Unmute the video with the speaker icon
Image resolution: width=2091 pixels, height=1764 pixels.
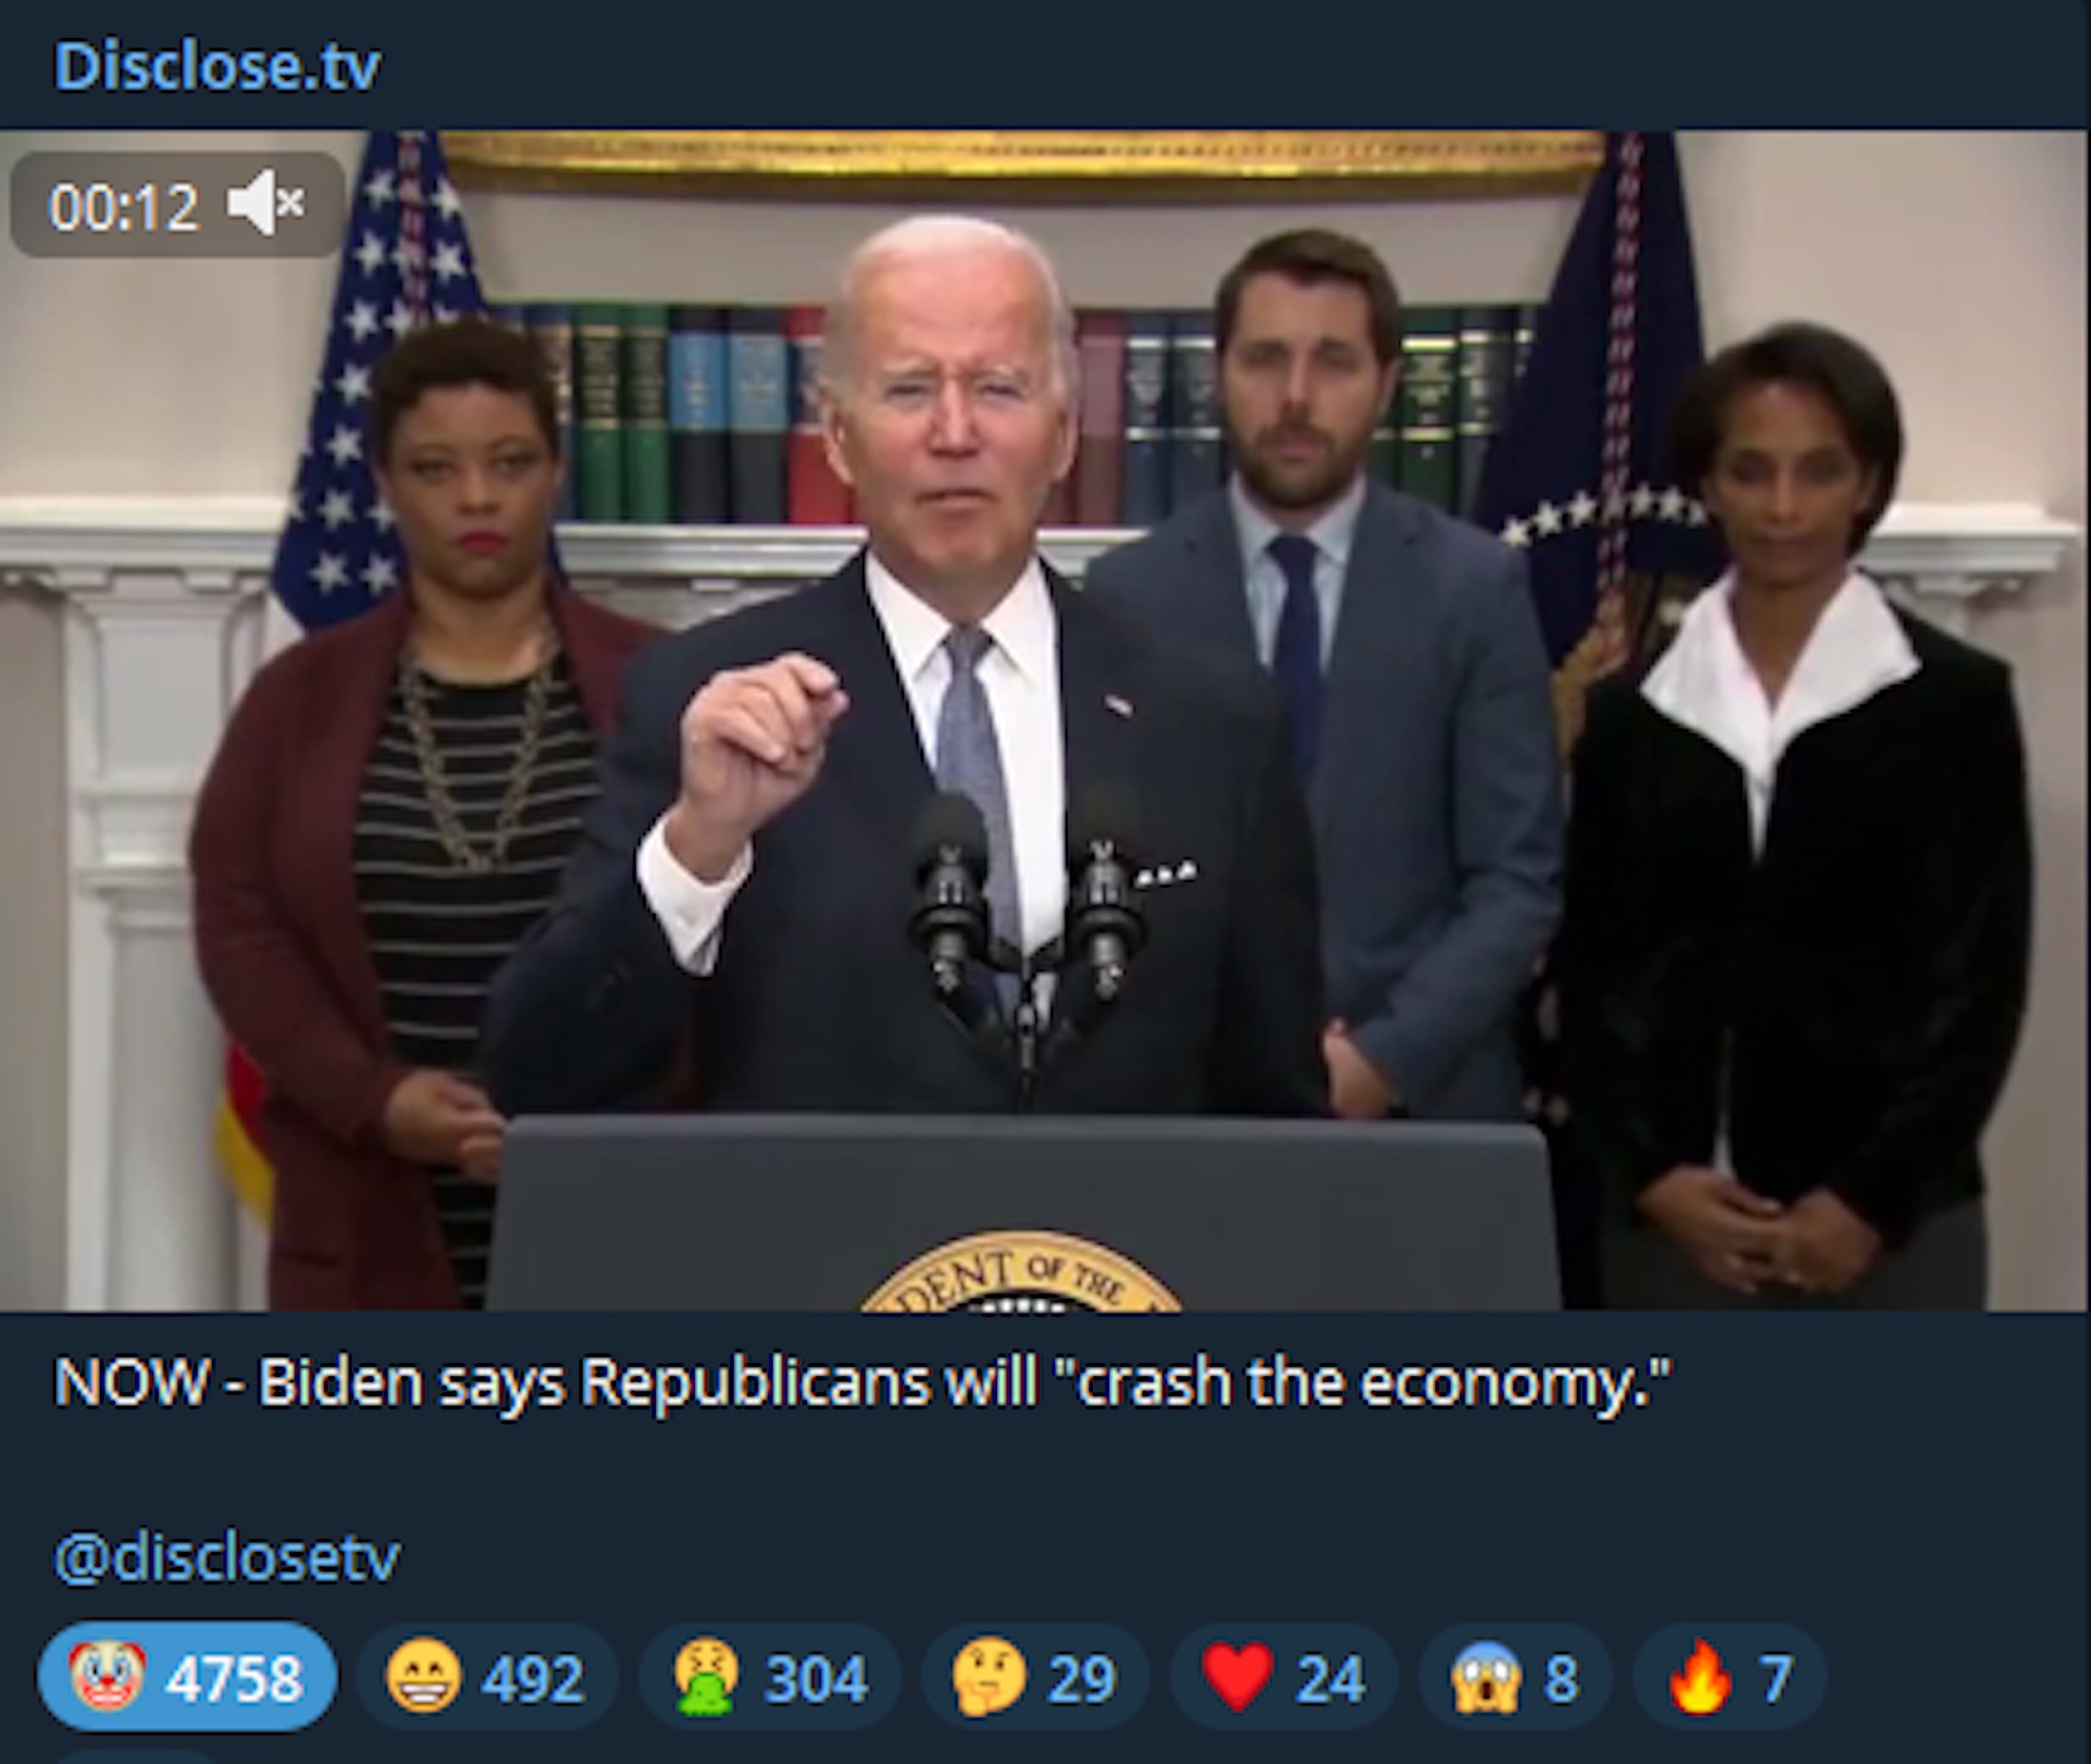pyautogui.click(x=265, y=205)
